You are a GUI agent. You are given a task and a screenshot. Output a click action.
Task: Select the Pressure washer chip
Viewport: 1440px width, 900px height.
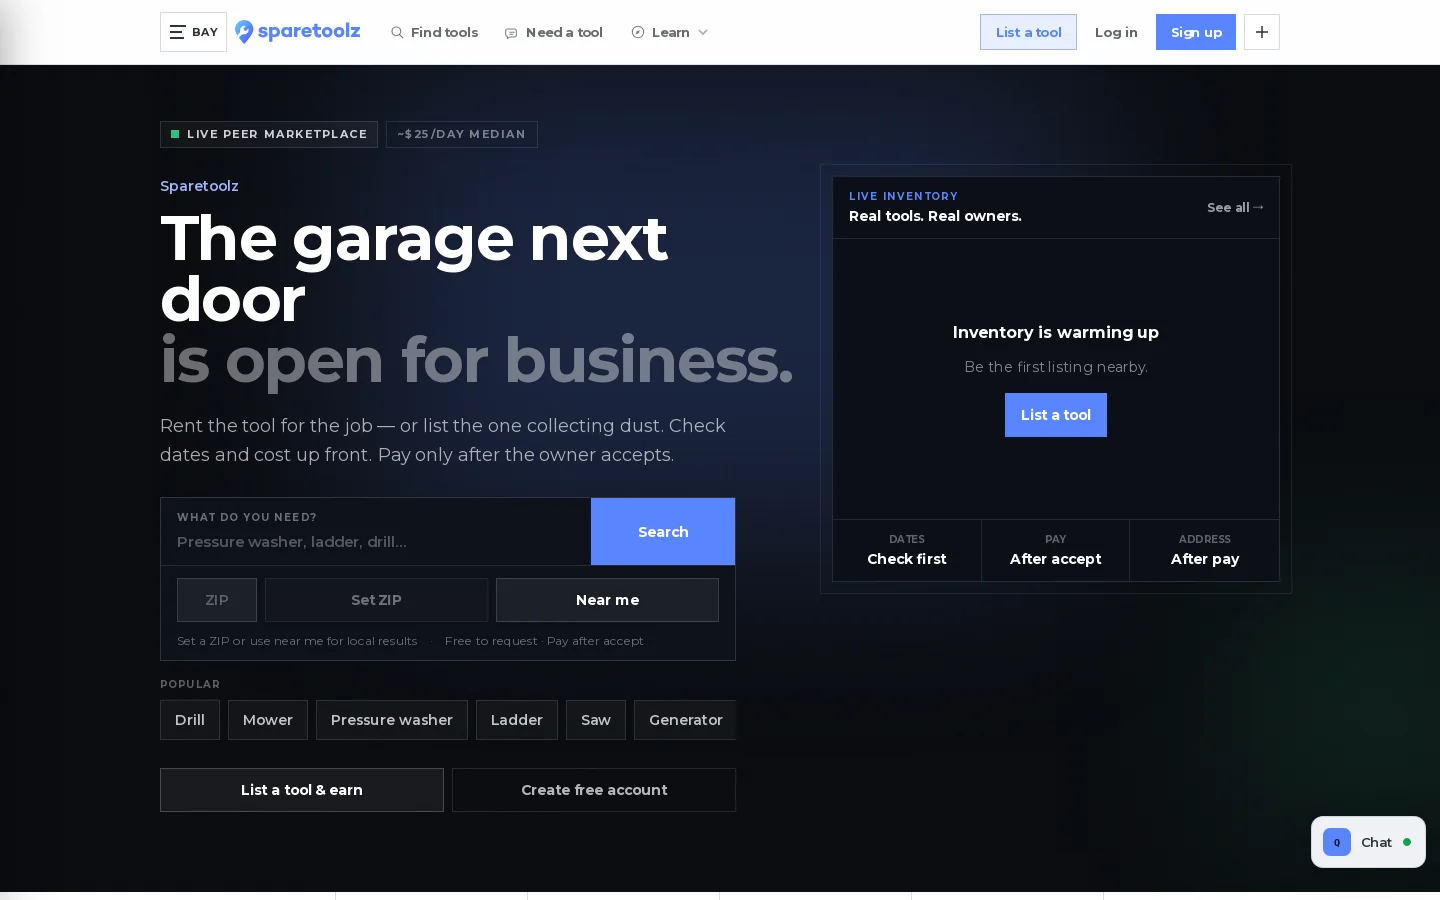point(392,720)
